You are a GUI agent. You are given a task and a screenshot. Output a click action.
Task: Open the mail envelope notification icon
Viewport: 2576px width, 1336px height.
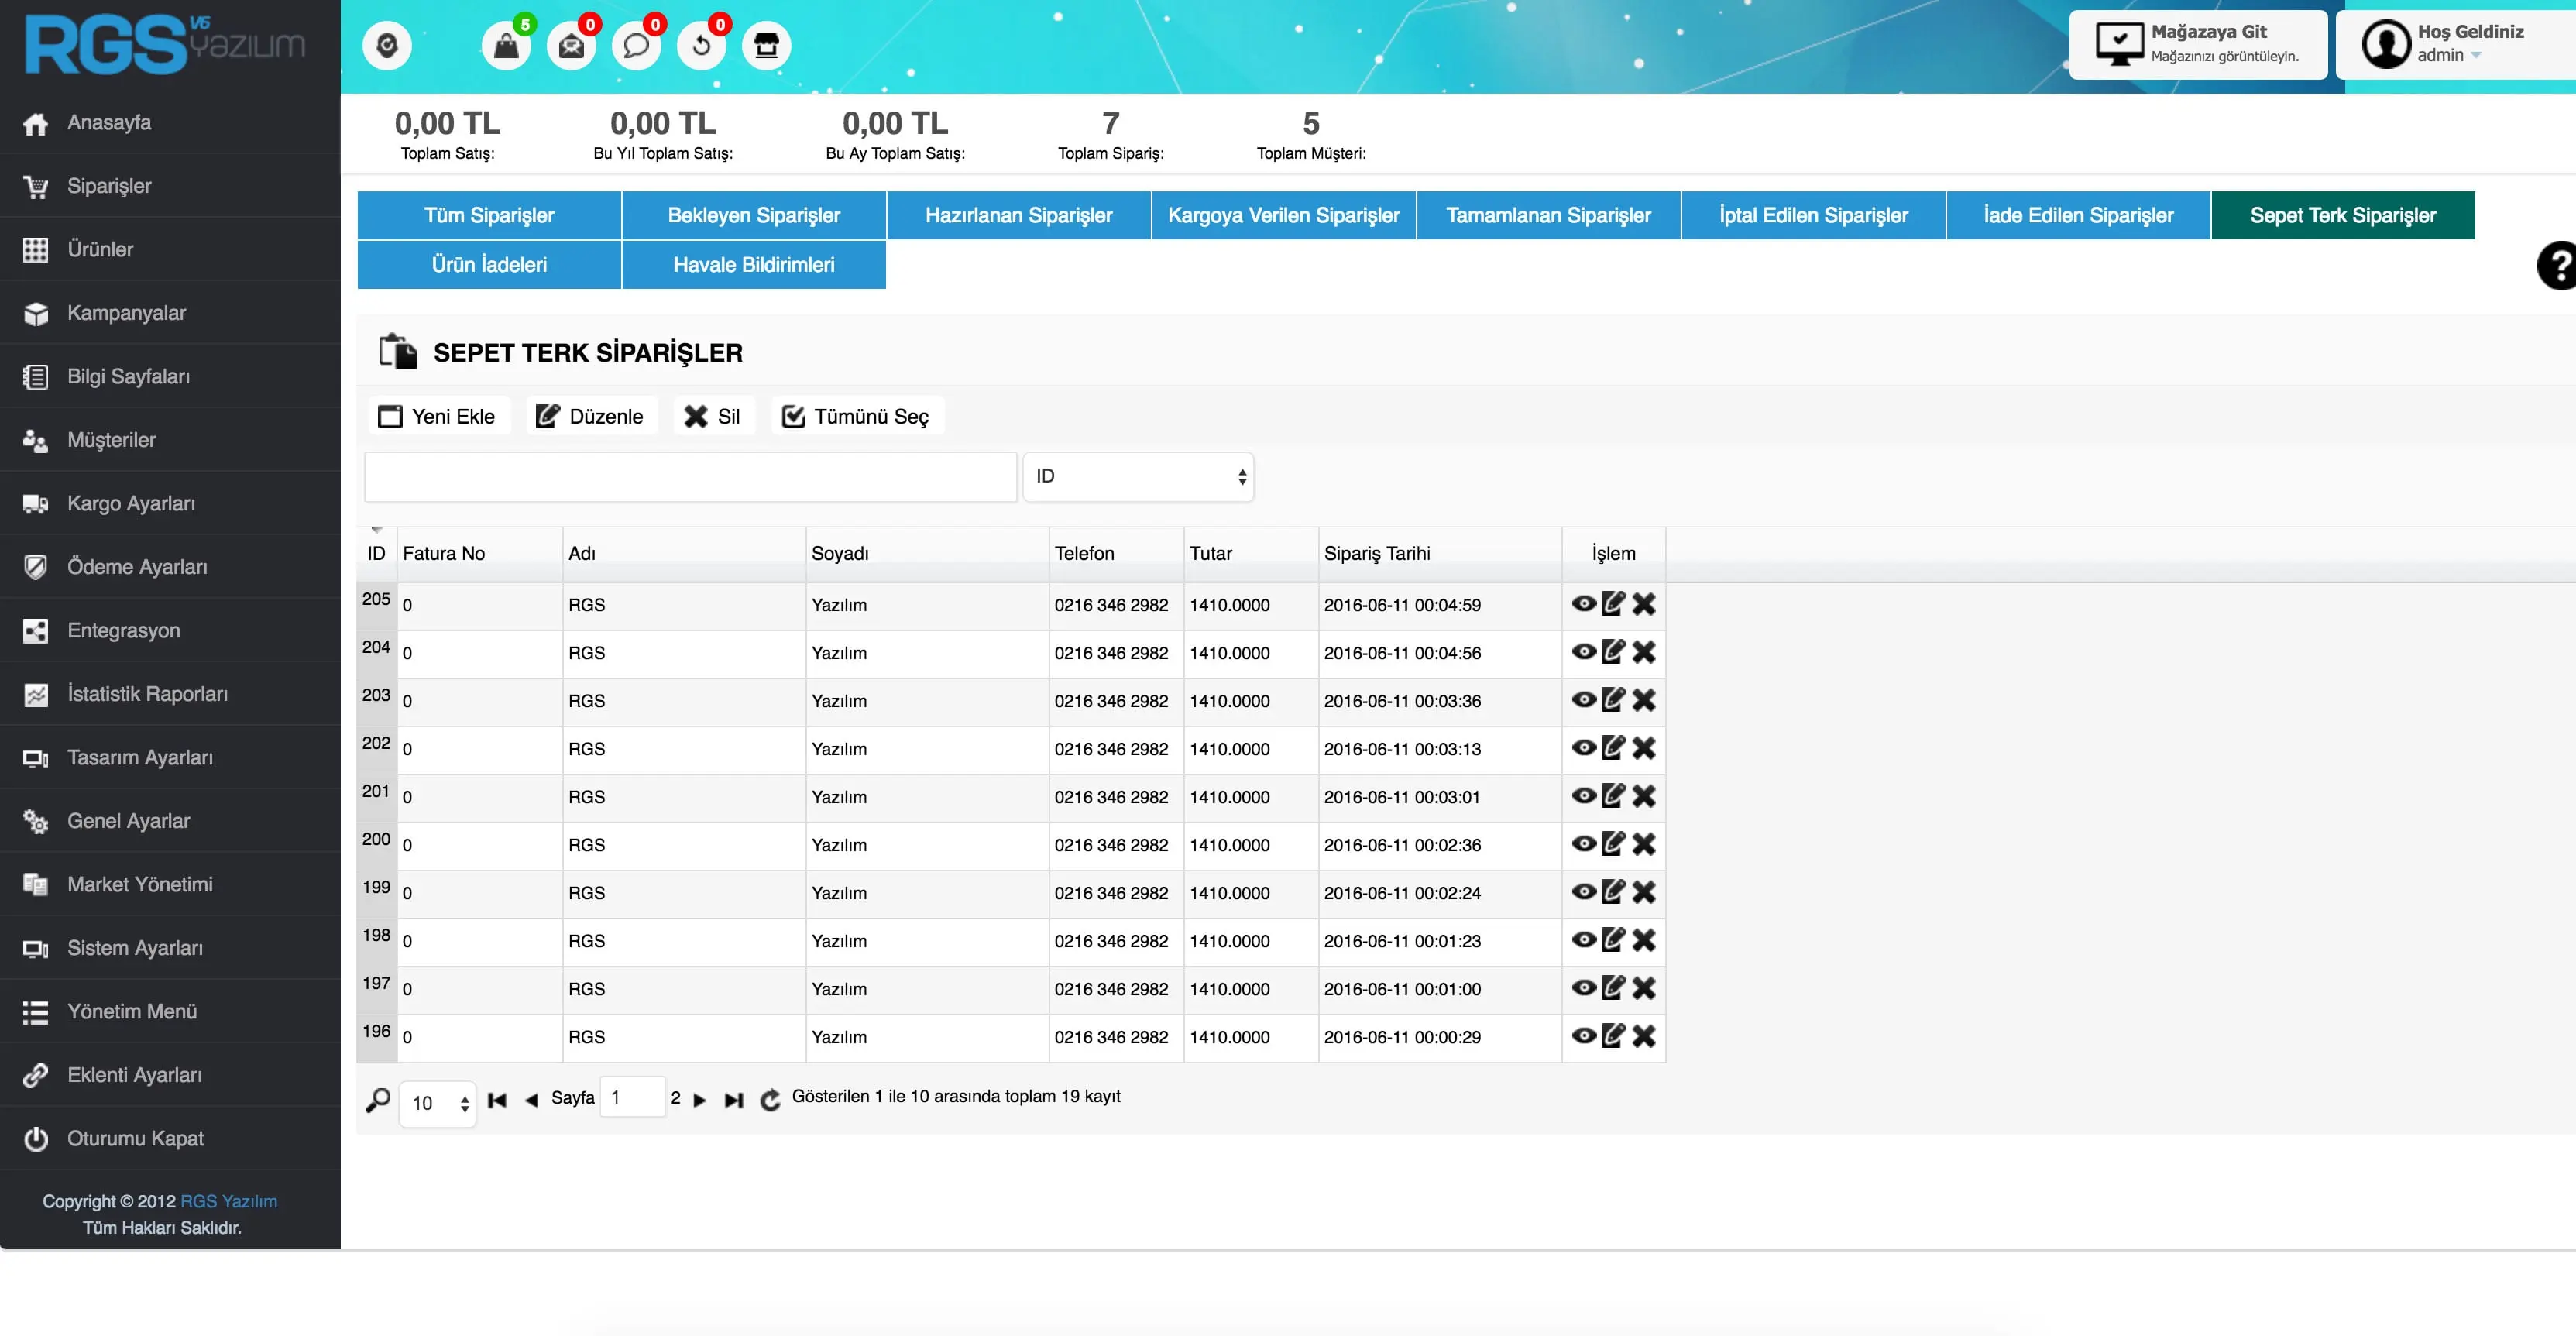coord(571,46)
